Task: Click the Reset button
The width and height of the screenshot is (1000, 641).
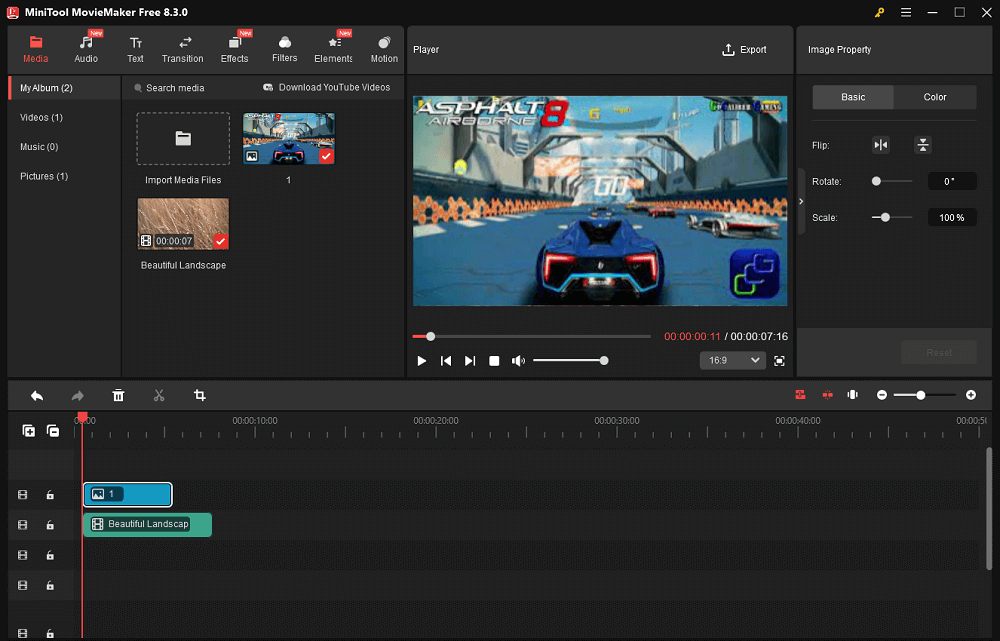Action: (x=939, y=352)
